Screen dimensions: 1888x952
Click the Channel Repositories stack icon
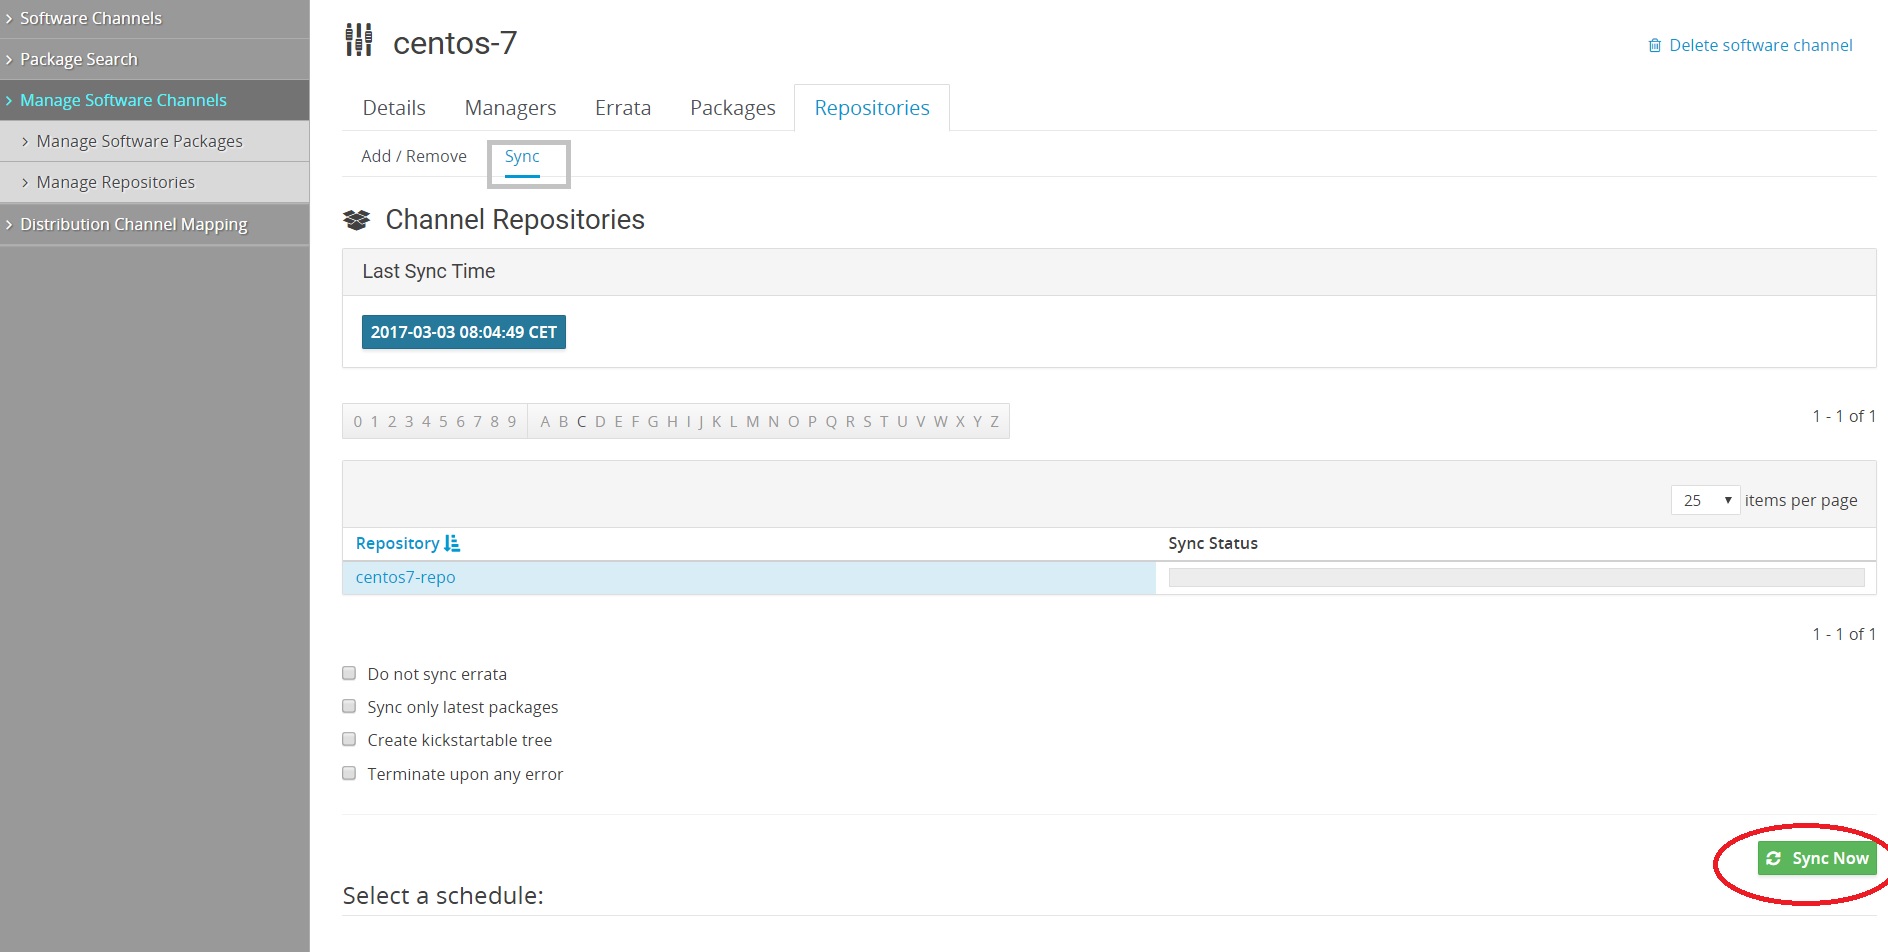(357, 220)
